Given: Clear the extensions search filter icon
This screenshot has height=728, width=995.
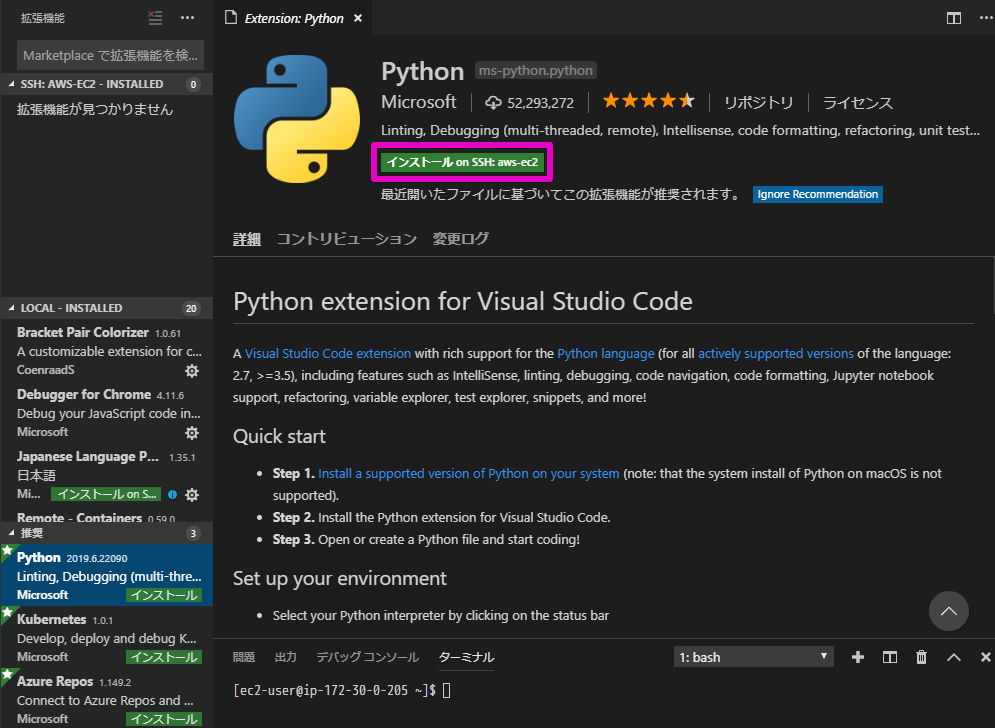Looking at the screenshot, I should (153, 16).
